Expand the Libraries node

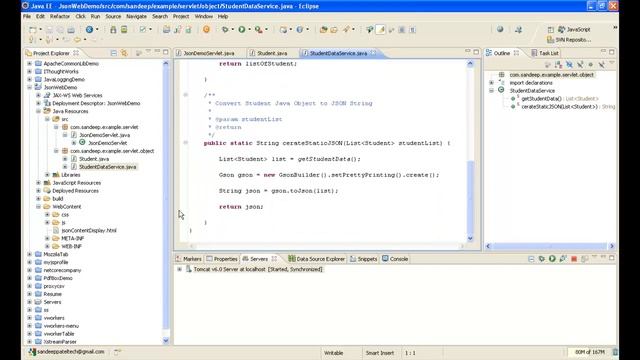pos(47,175)
